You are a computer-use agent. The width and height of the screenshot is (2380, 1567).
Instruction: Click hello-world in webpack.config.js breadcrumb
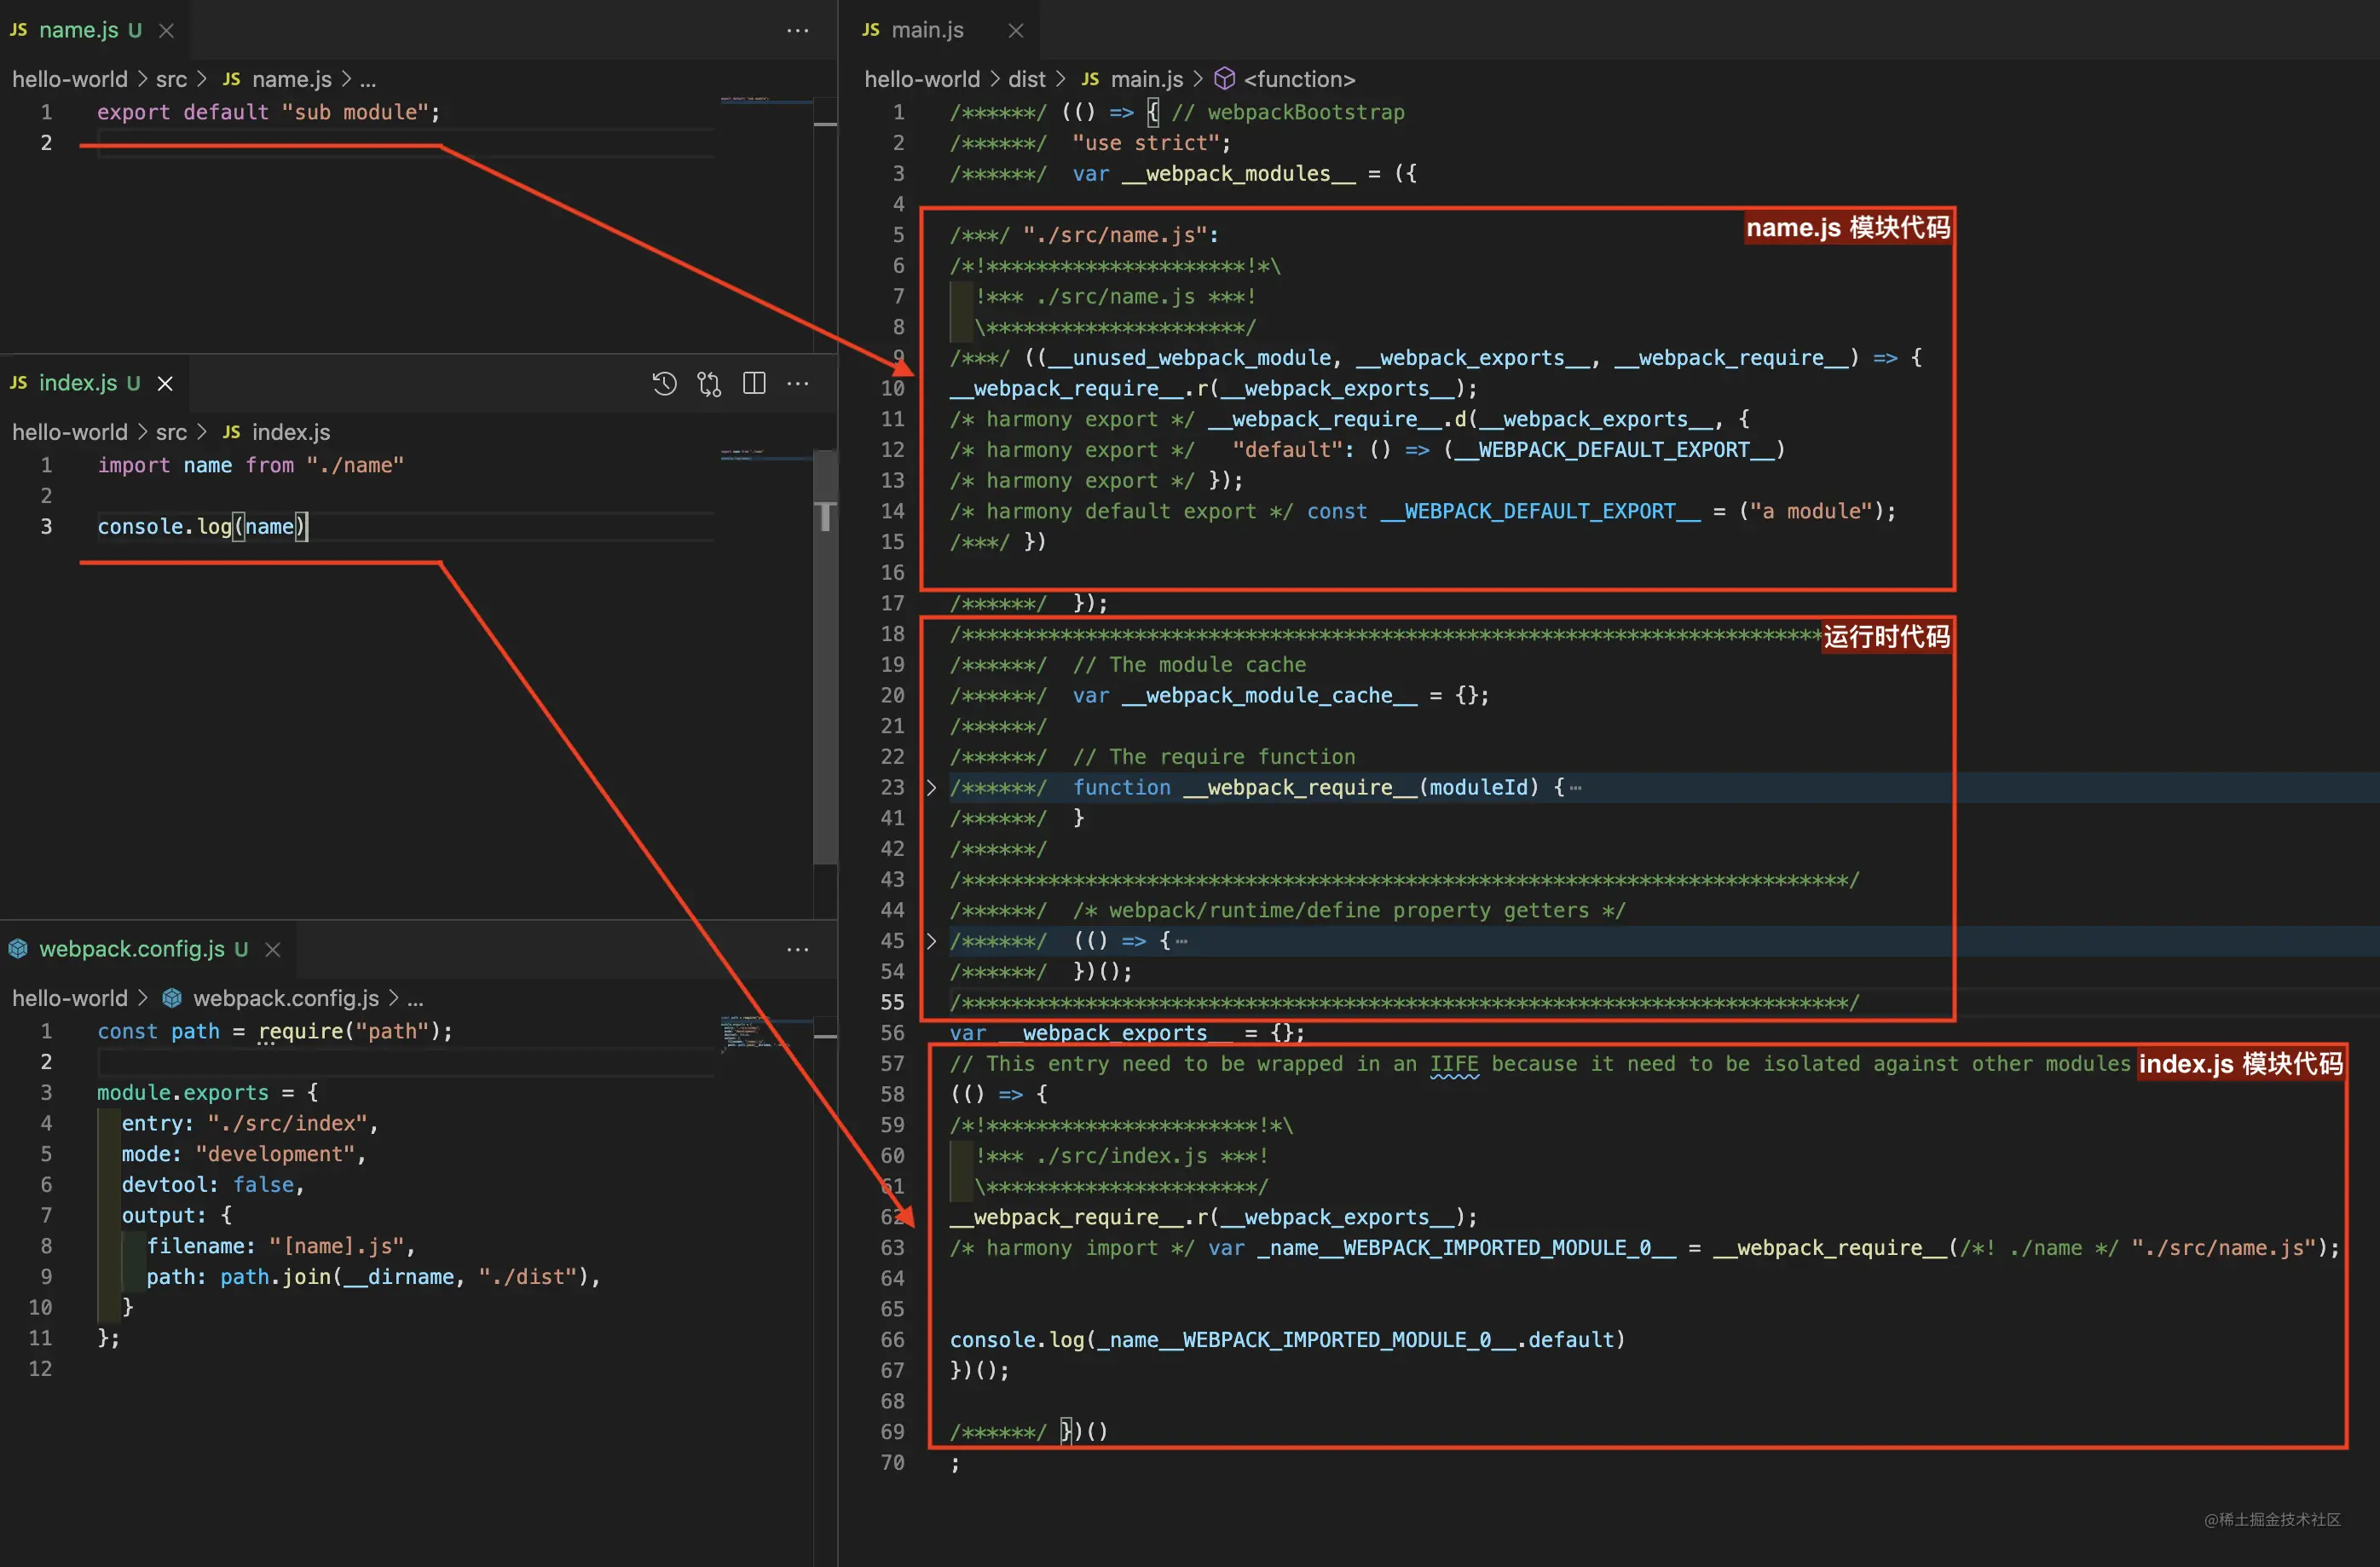[70, 998]
